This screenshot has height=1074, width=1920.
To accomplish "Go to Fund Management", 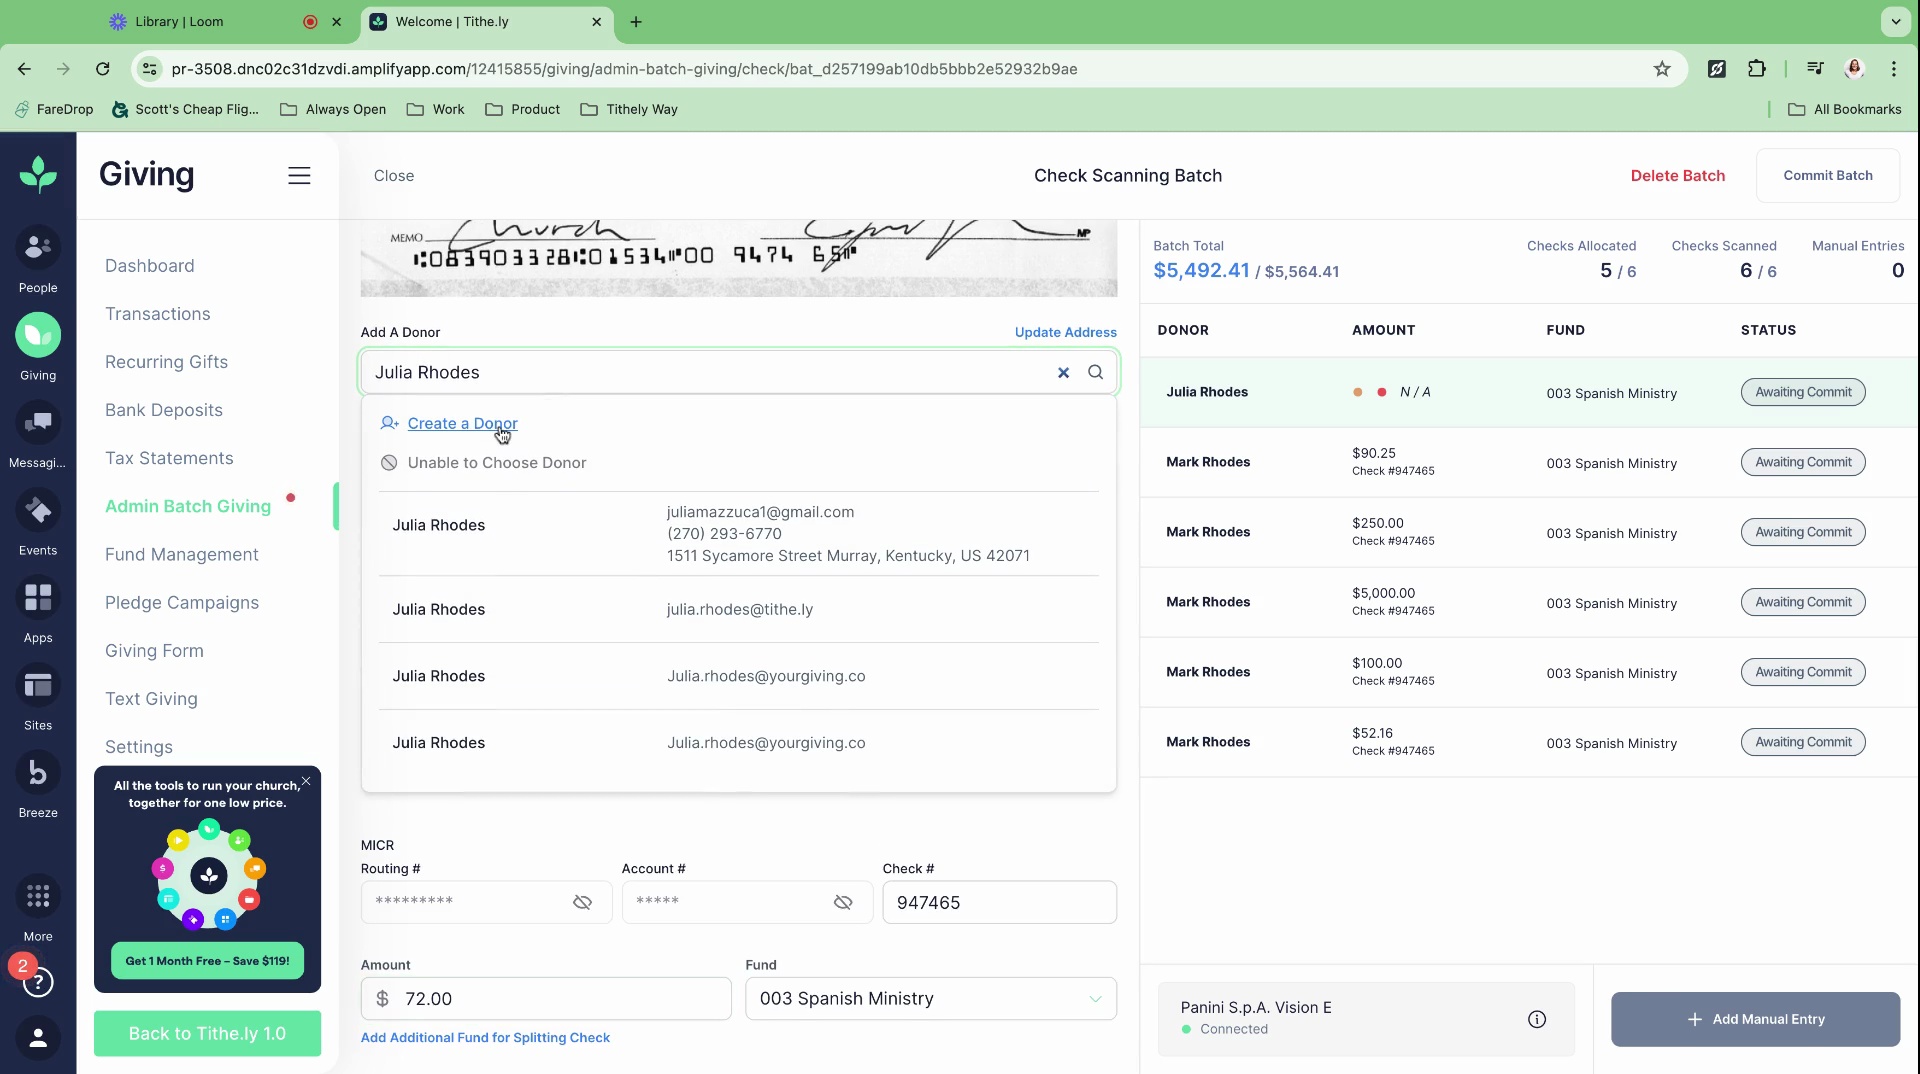I will tap(182, 555).
